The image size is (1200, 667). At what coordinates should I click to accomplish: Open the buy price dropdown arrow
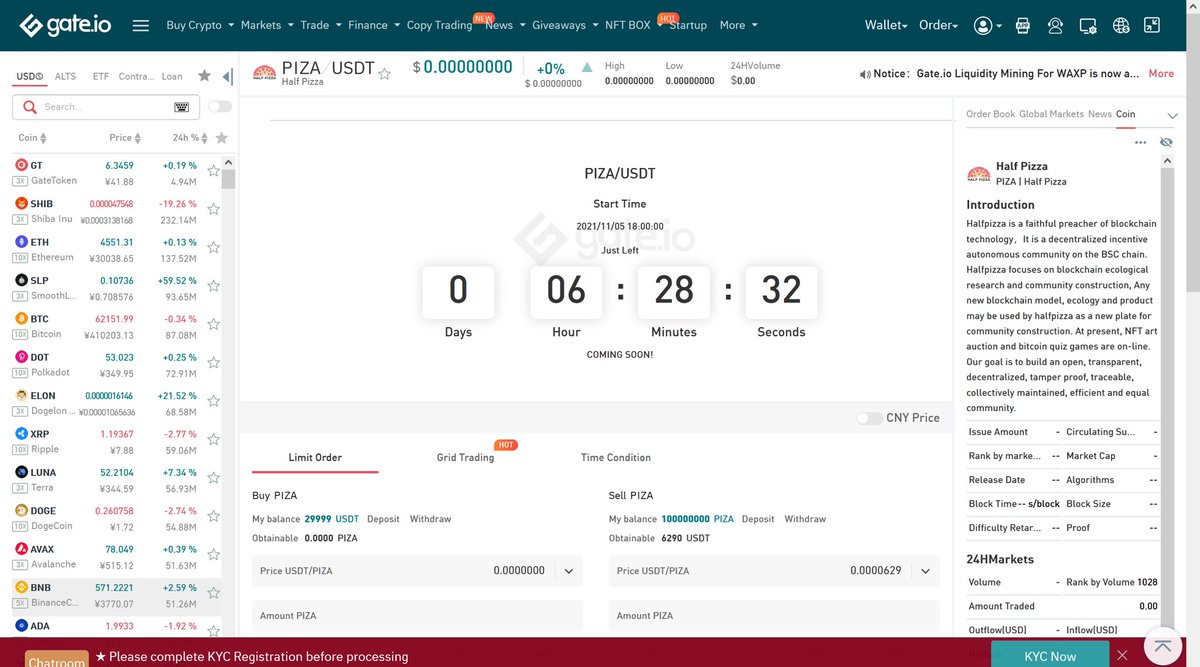(569, 571)
